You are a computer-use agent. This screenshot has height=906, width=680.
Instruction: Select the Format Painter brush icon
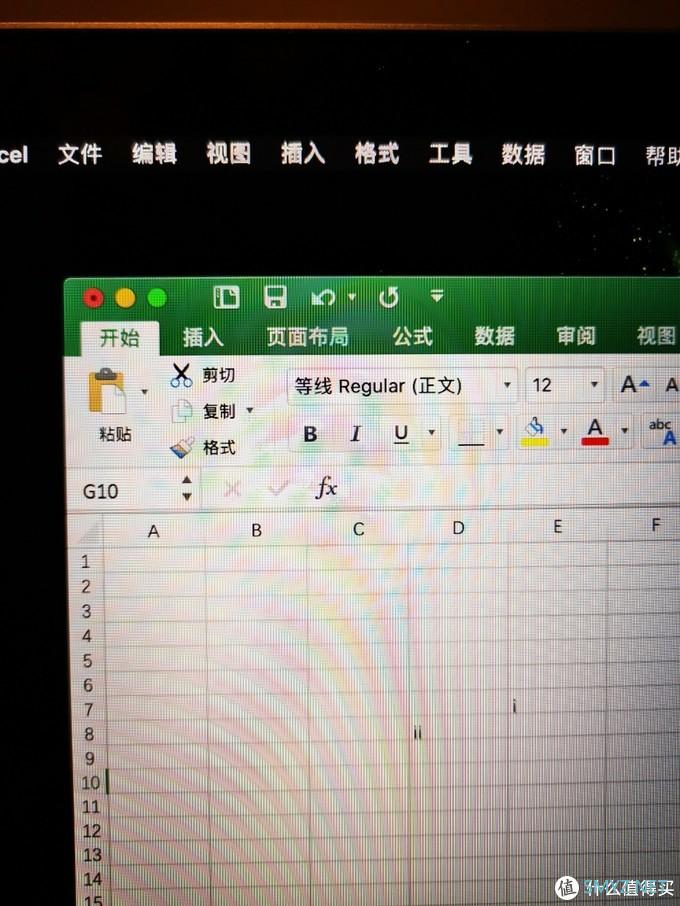click(x=183, y=448)
